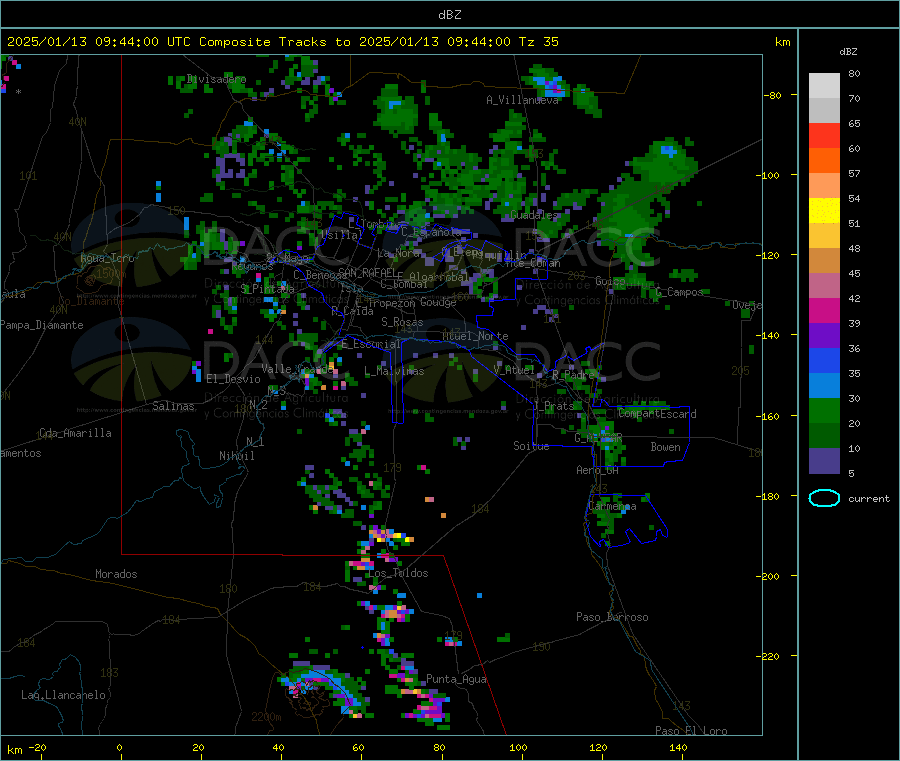Select the 51 dBZ yellow color swatch
Screen dimensions: 900x761
click(x=824, y=211)
